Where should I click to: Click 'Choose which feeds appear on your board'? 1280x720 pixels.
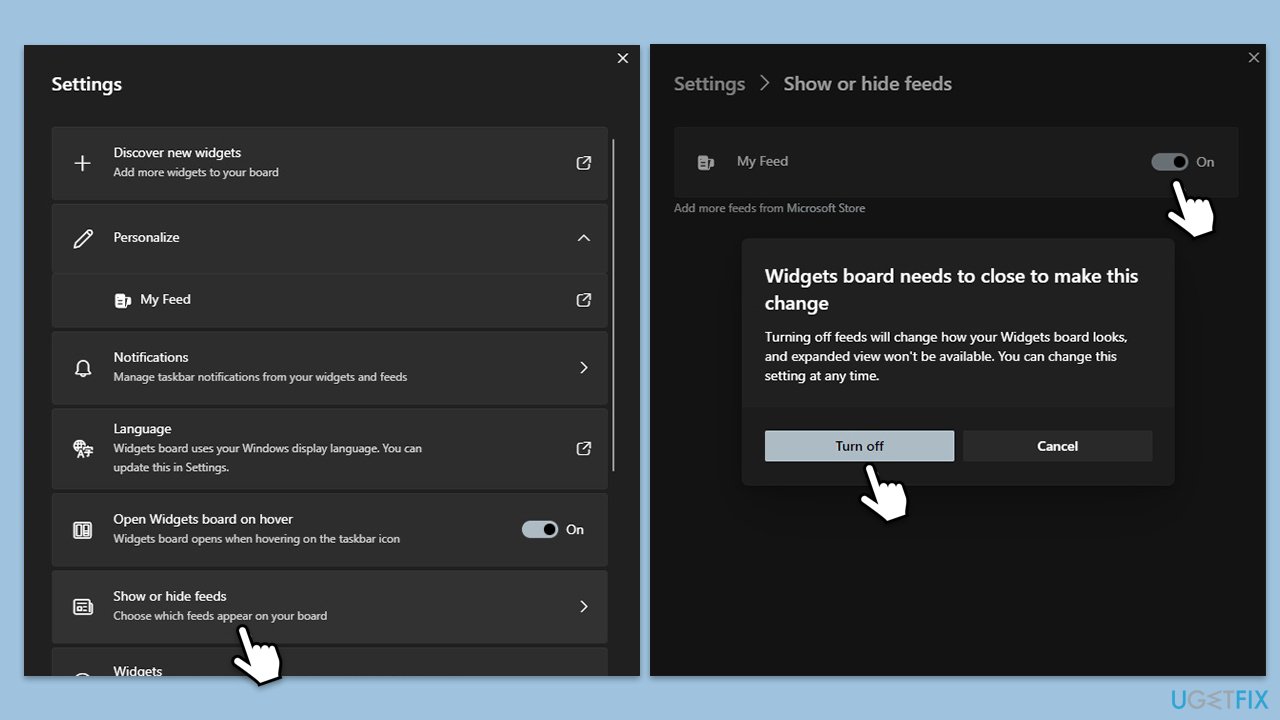pyautogui.click(x=220, y=616)
